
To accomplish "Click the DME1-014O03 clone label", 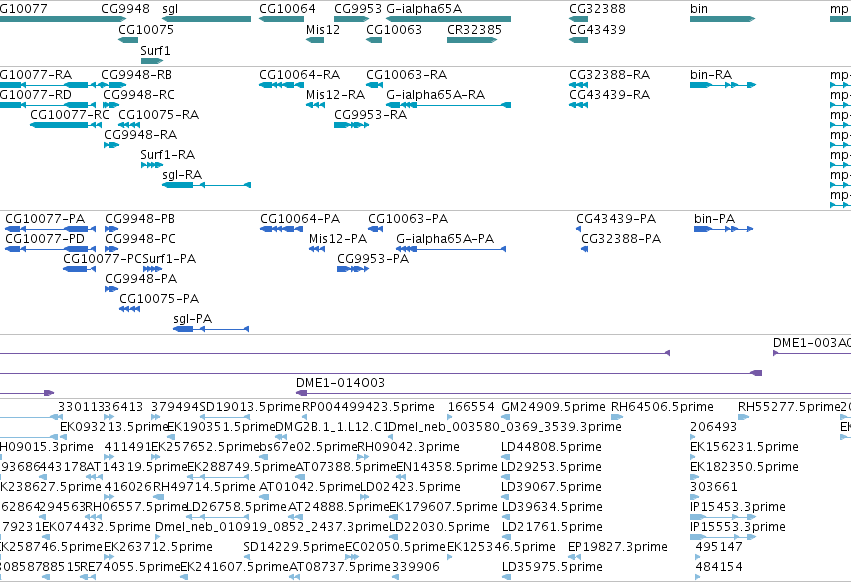I will pos(340,383).
